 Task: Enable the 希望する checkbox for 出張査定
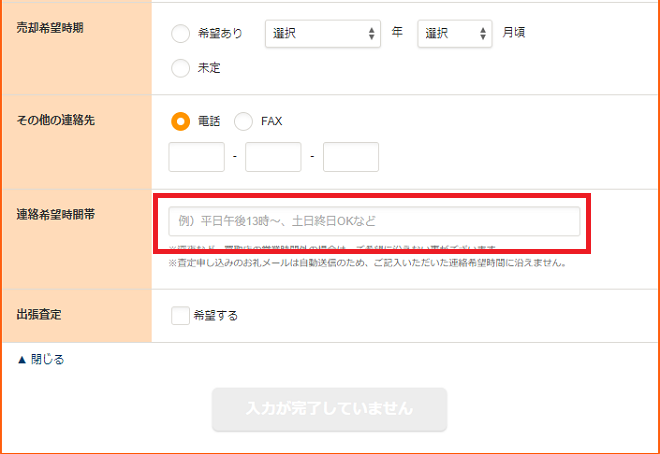tap(180, 316)
